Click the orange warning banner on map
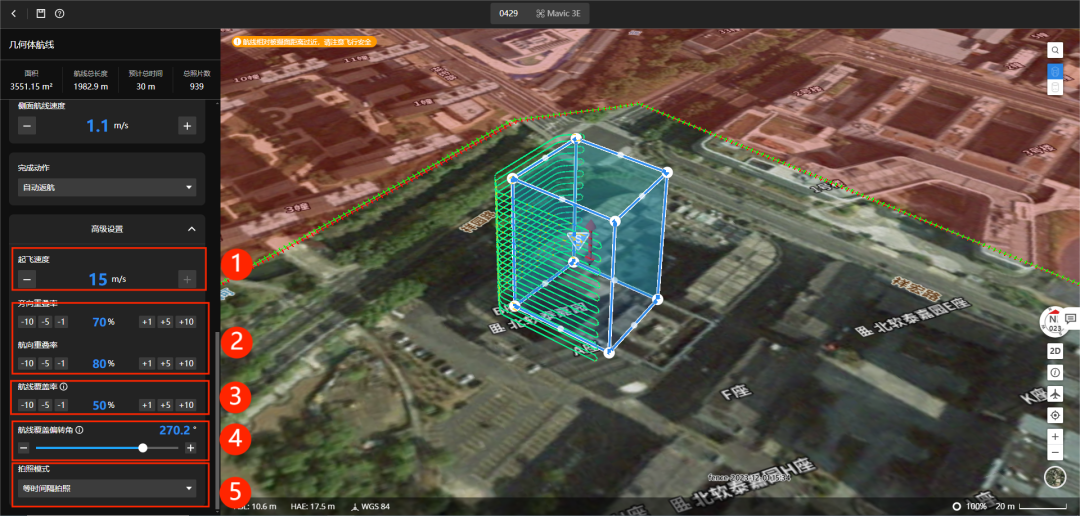The image size is (1080, 516). (305, 42)
